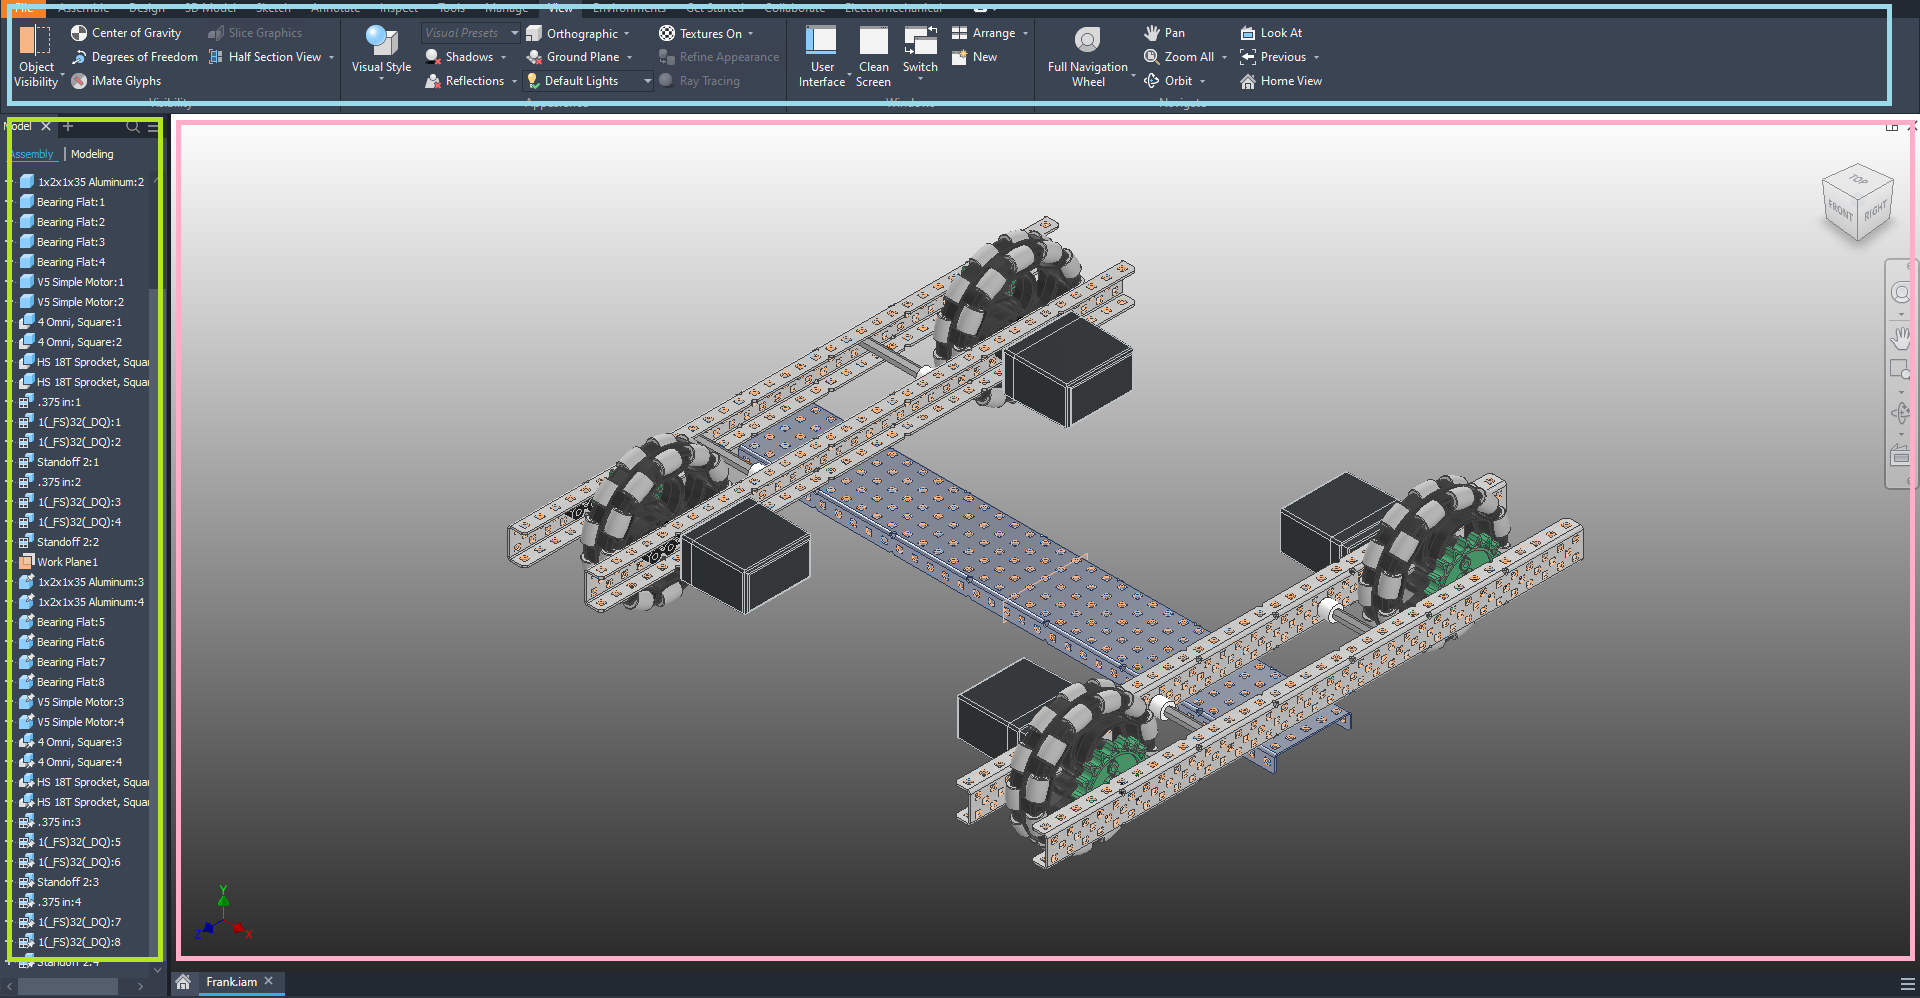Select 4 Omni, Square:1 in the browser
This screenshot has height=998, width=1920.
80,322
